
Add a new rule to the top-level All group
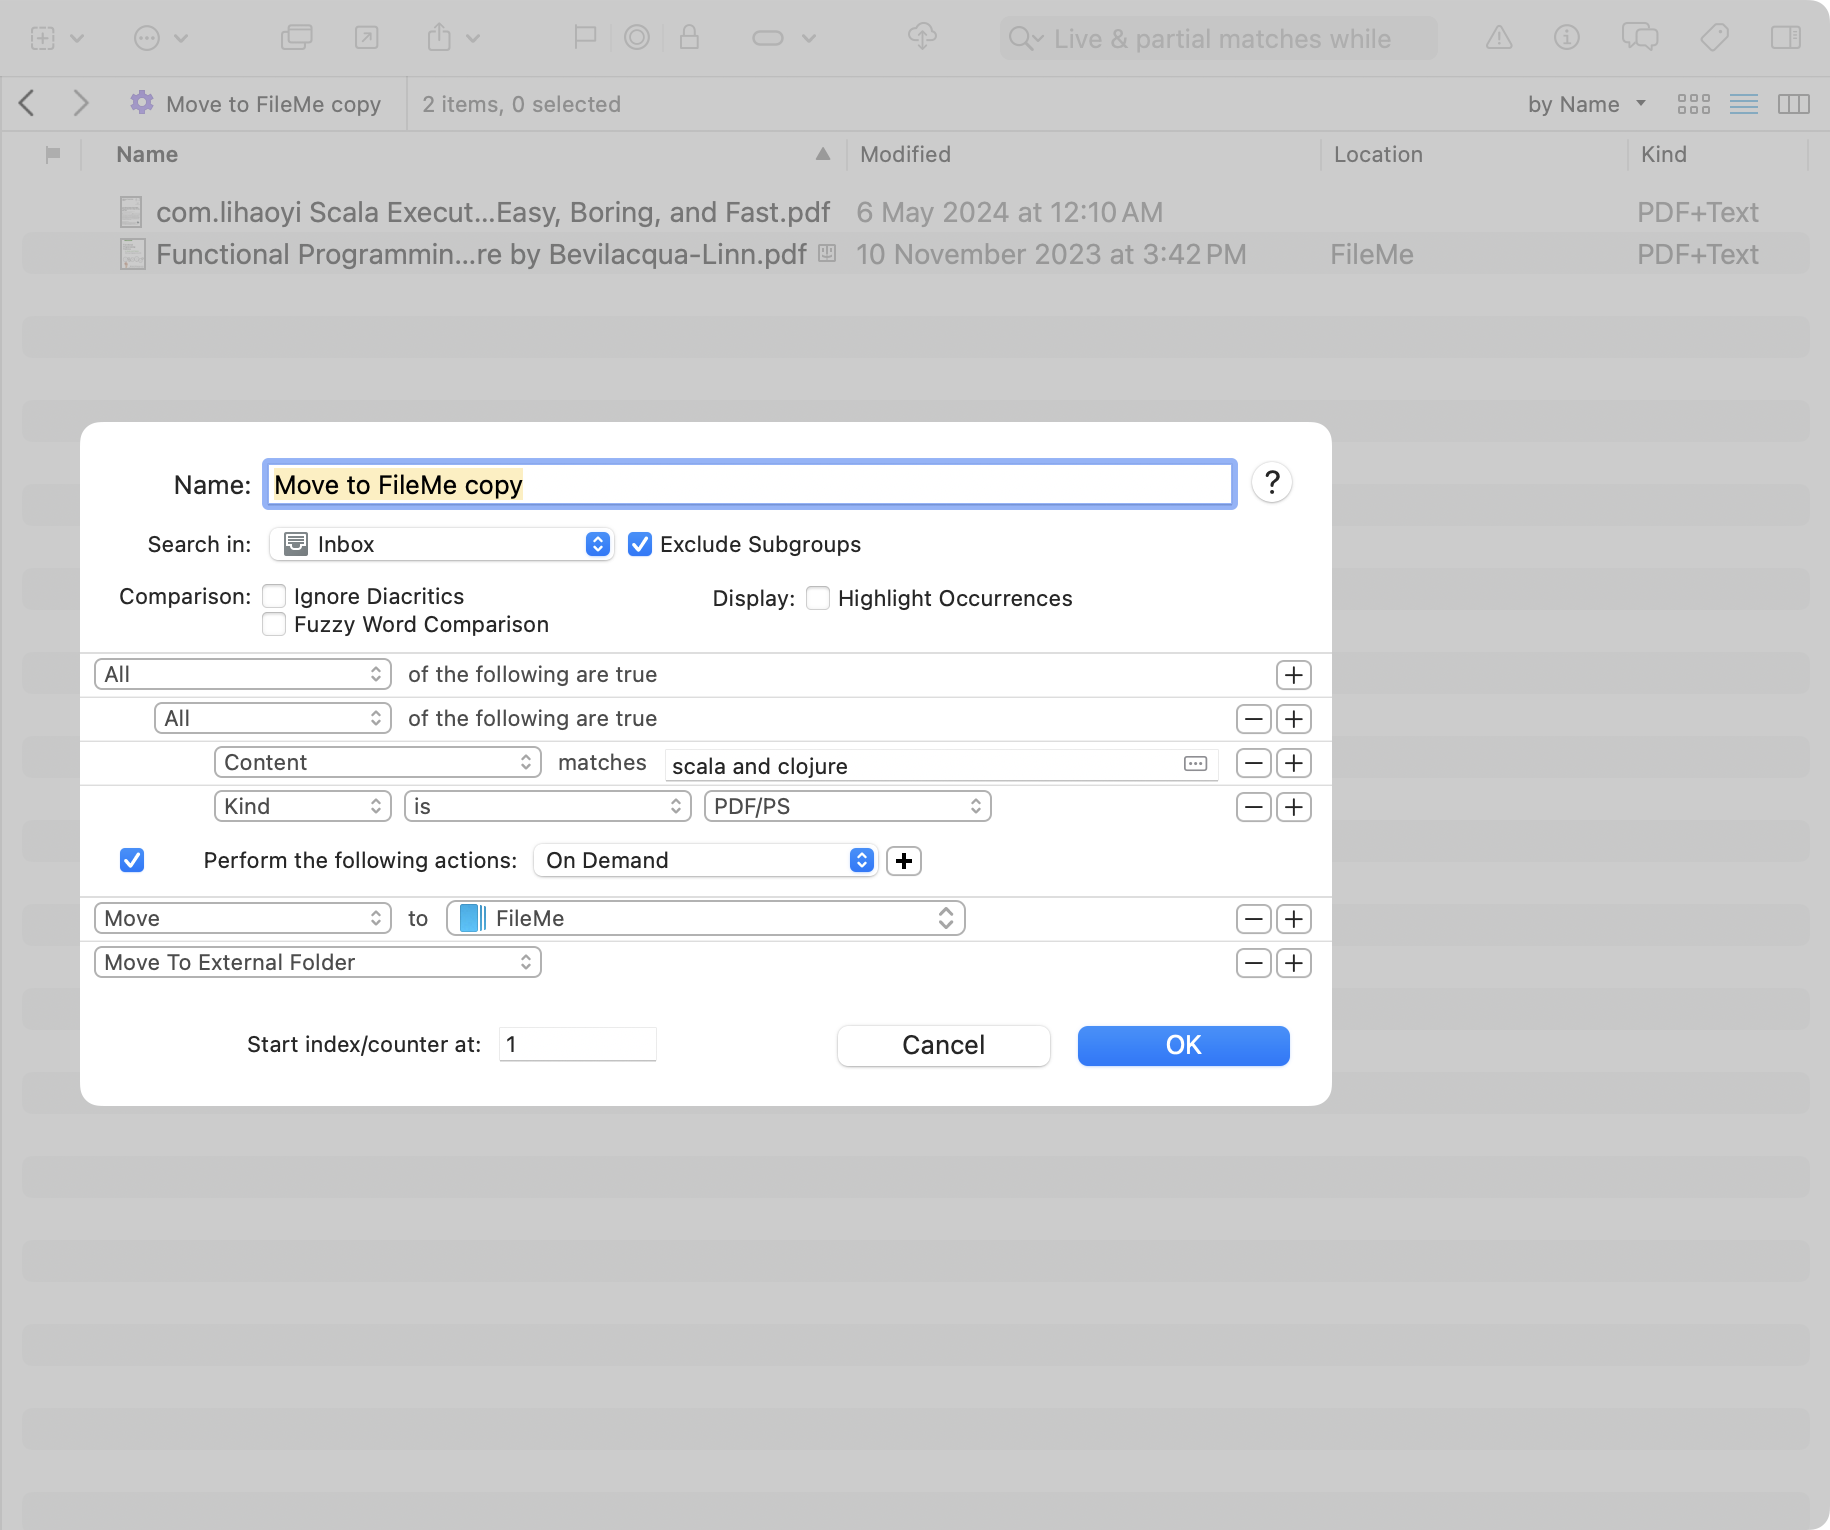click(x=1294, y=675)
